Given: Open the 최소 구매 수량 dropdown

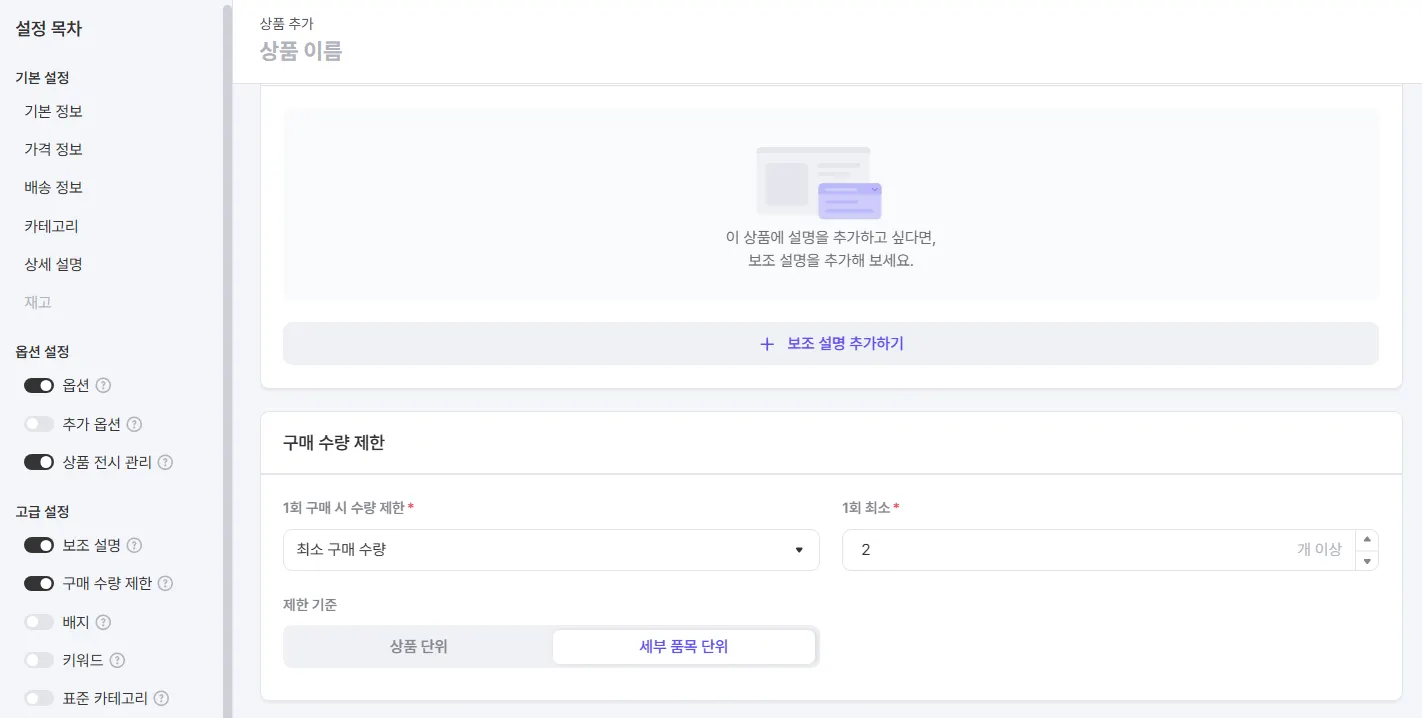Looking at the screenshot, I should tap(551, 550).
